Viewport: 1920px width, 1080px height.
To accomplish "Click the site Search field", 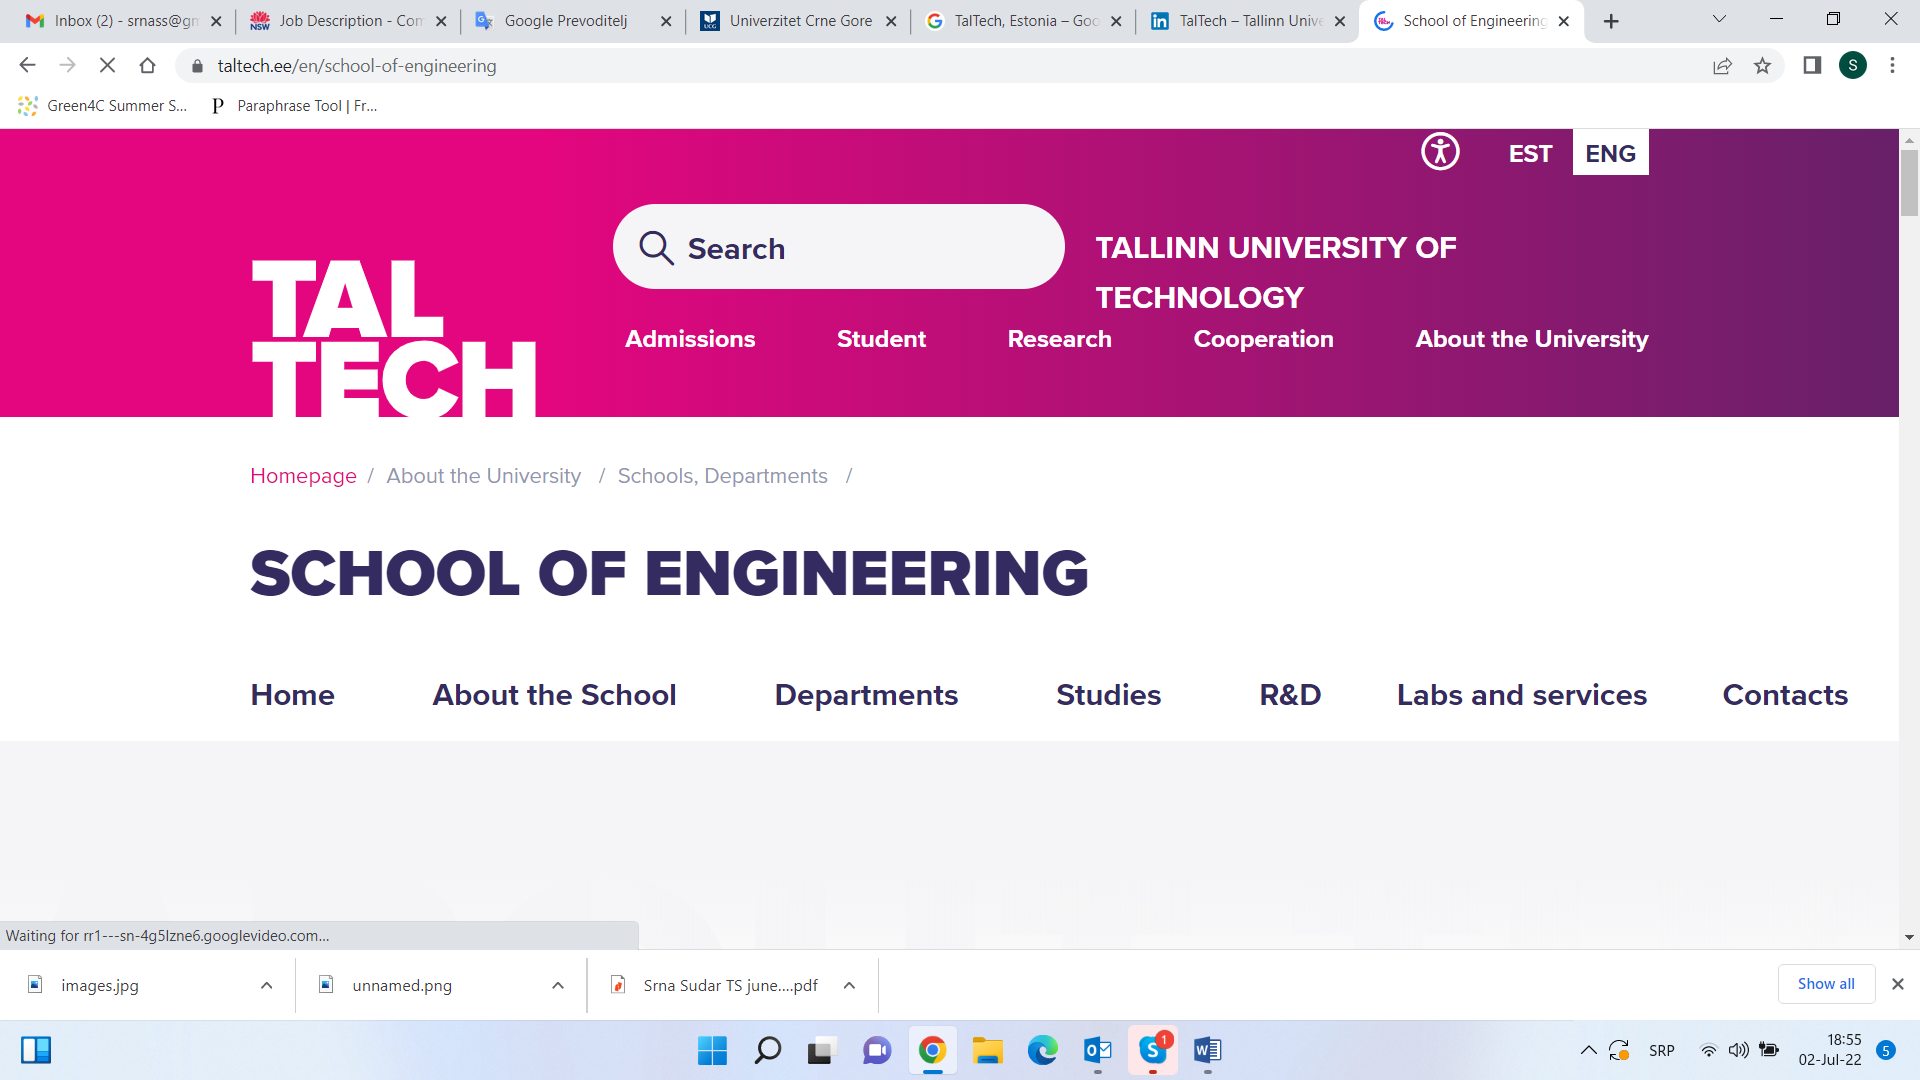I will tap(838, 247).
